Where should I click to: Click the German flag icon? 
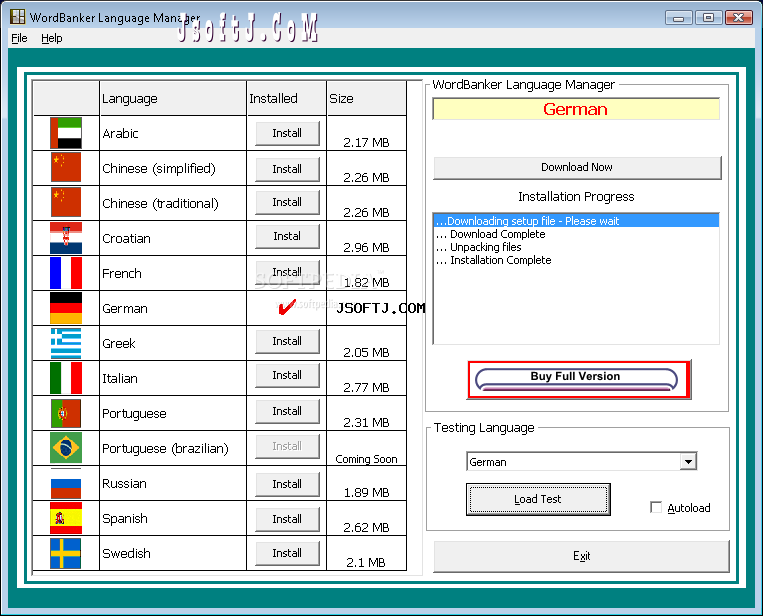click(66, 308)
